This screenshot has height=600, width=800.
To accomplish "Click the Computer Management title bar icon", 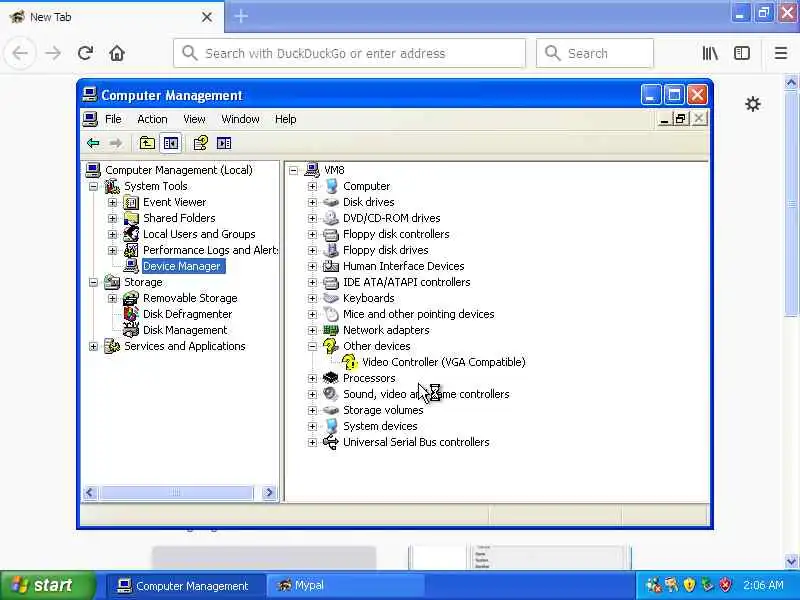I will [90, 95].
